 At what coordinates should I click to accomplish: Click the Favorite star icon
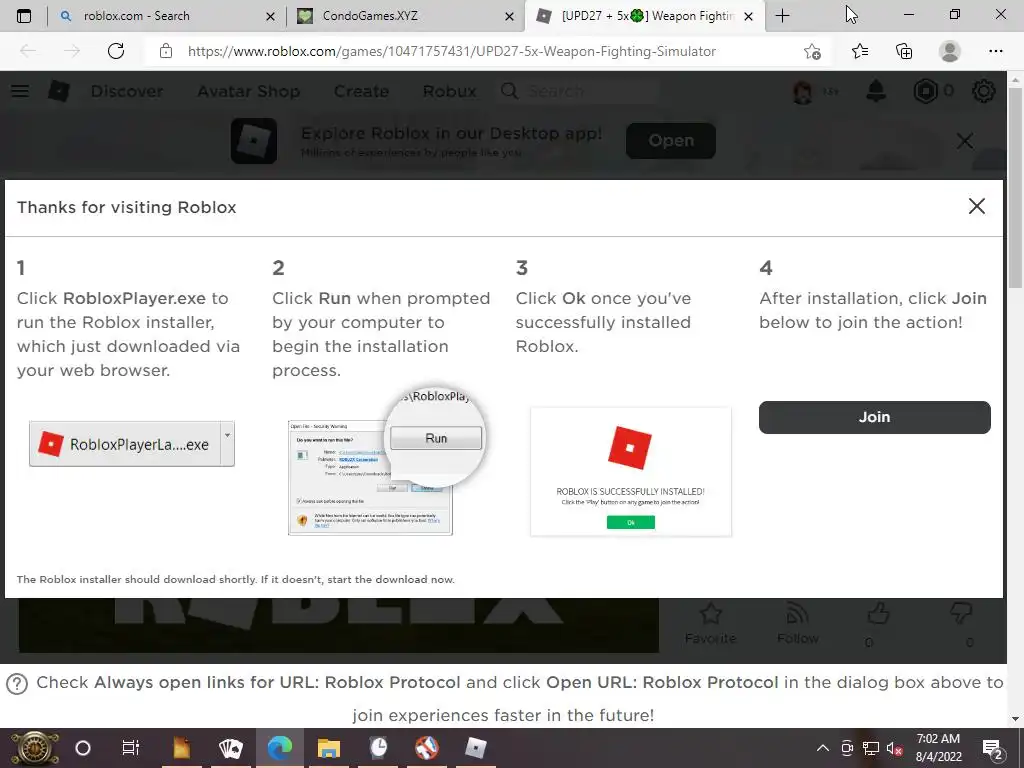(x=711, y=614)
